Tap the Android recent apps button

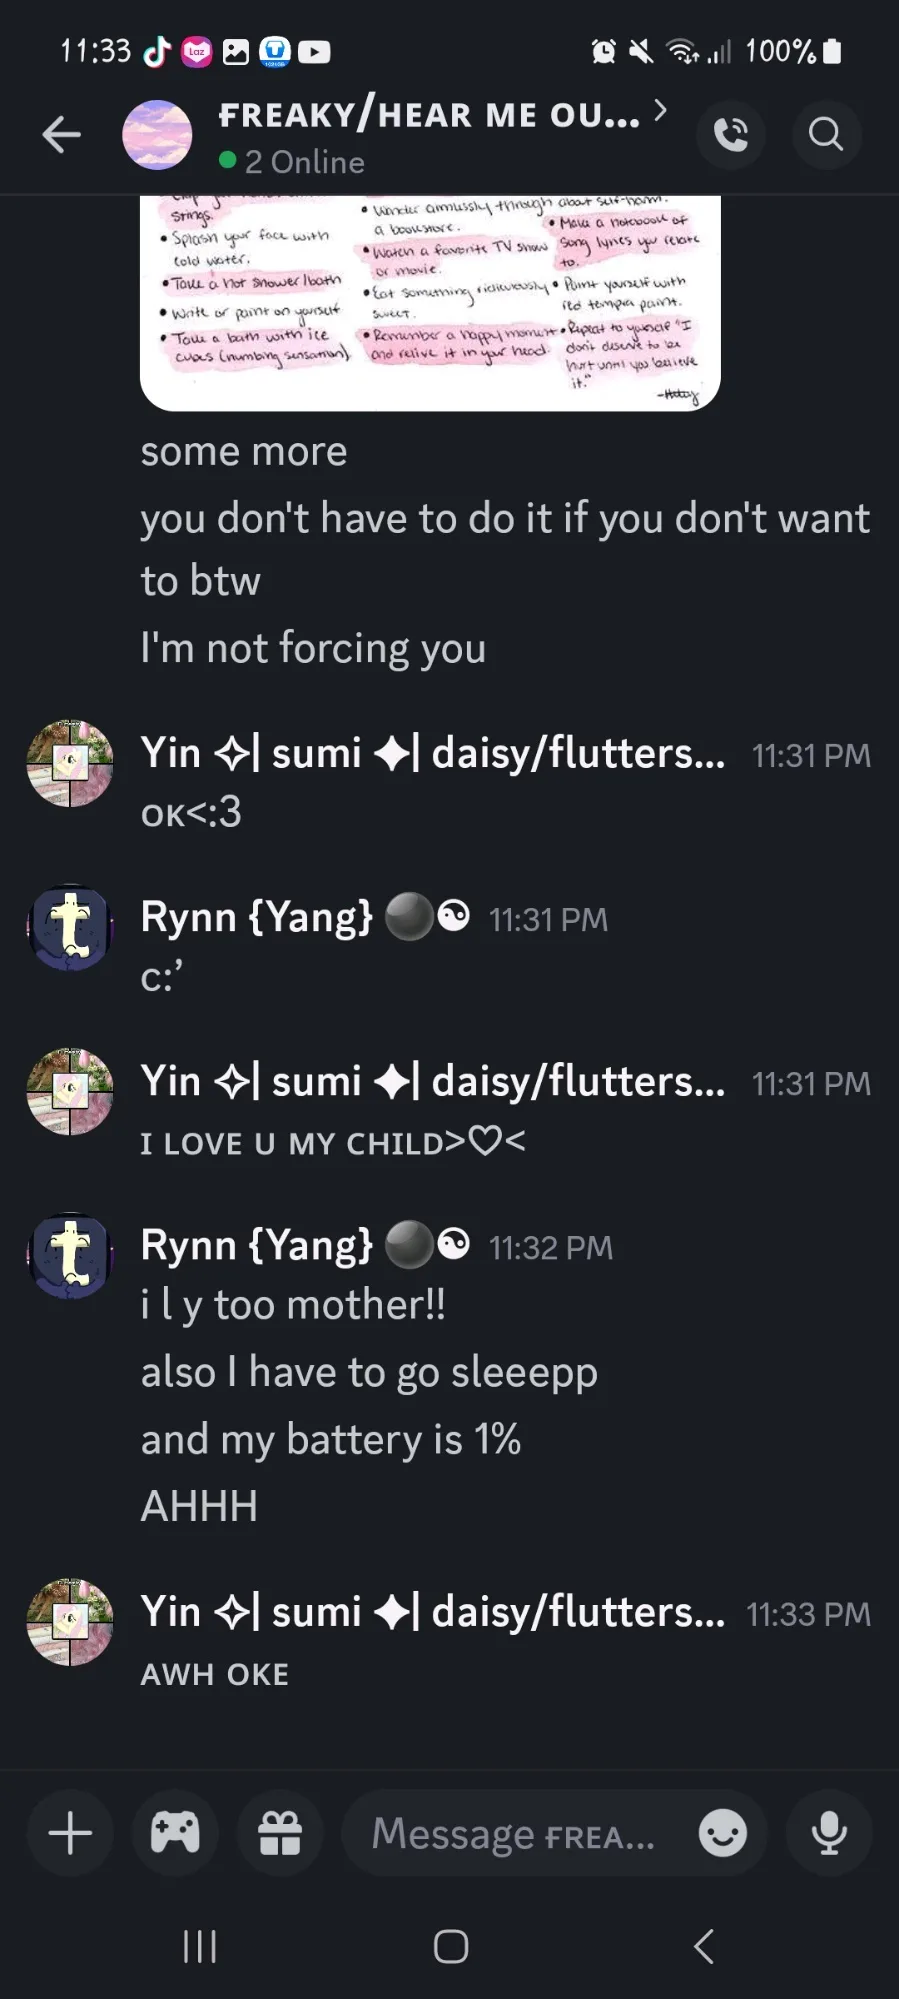(200, 1946)
